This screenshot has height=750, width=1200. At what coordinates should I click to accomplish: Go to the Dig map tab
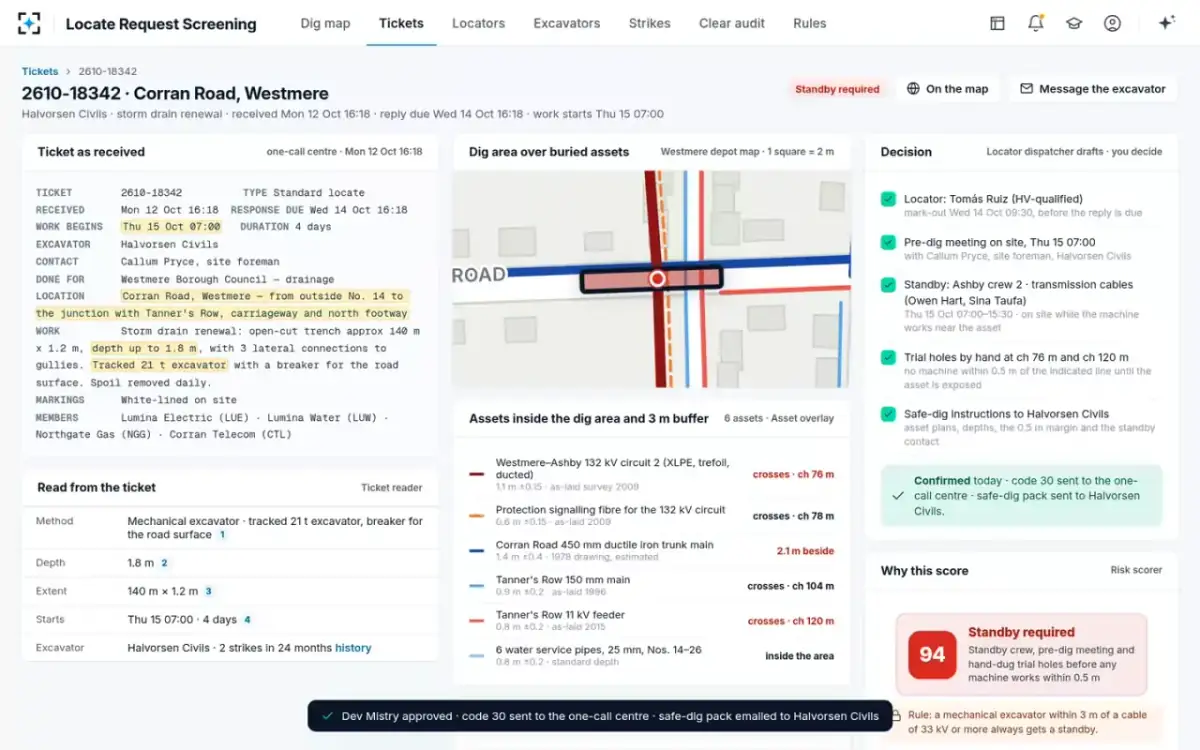click(x=325, y=23)
